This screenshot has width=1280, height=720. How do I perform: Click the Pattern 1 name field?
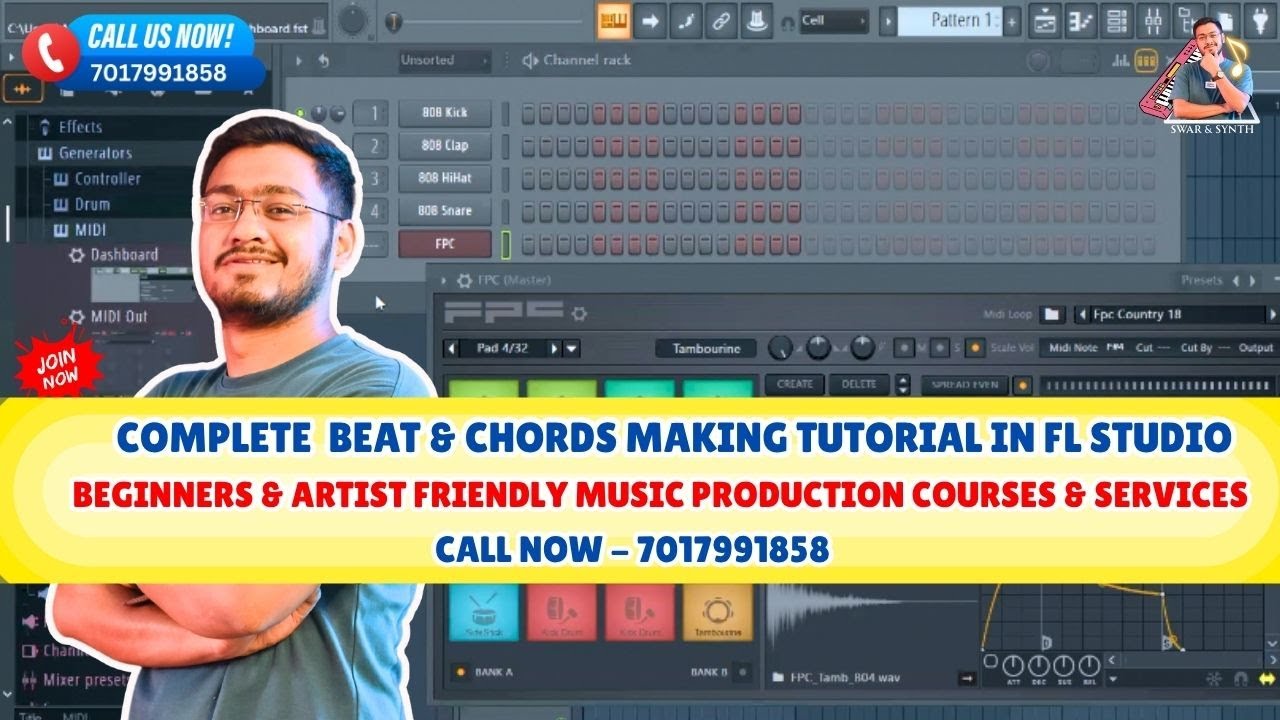(950, 20)
